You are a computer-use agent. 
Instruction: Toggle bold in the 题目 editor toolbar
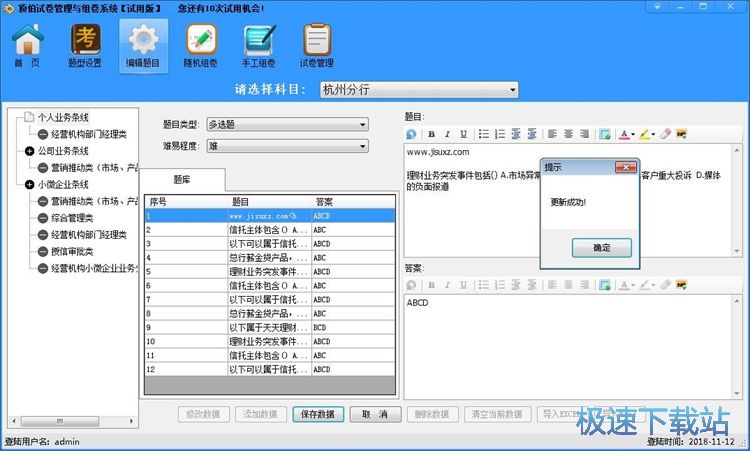click(432, 134)
